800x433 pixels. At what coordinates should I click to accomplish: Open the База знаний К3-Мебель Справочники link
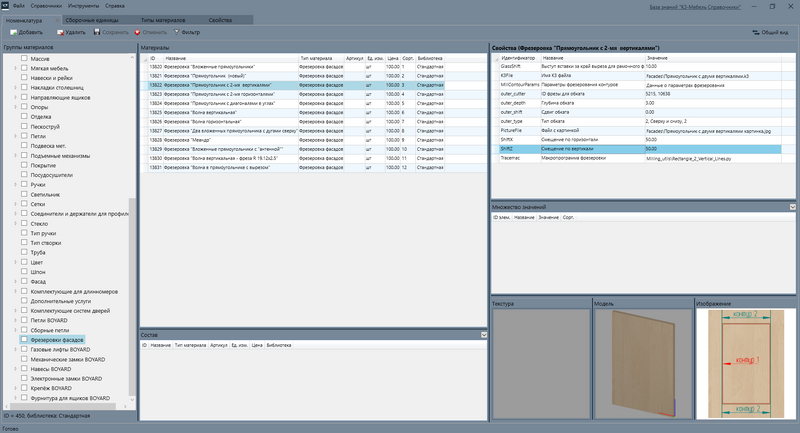pos(695,7)
